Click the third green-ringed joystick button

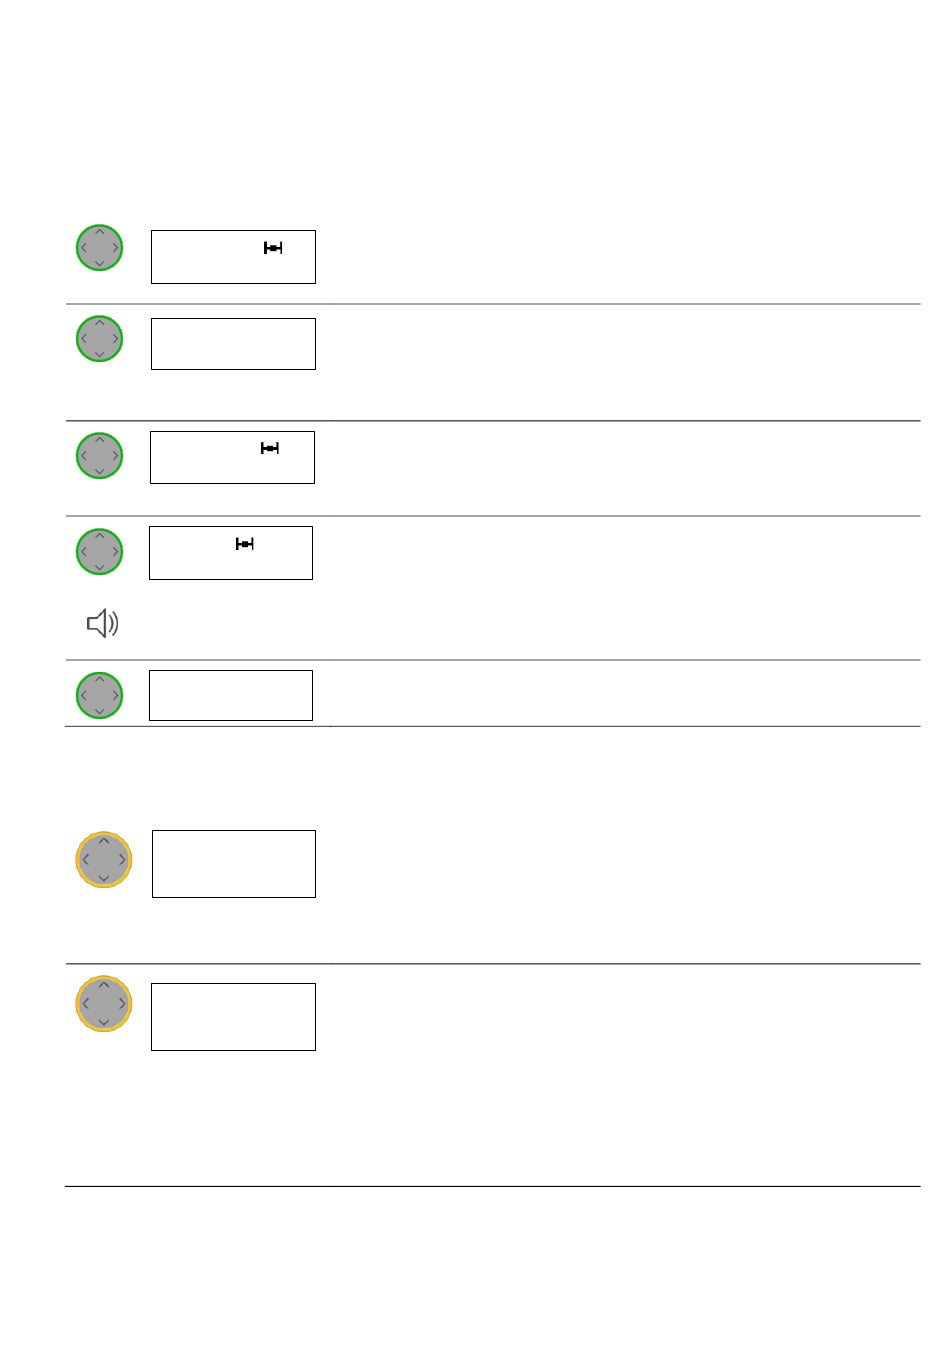point(100,456)
